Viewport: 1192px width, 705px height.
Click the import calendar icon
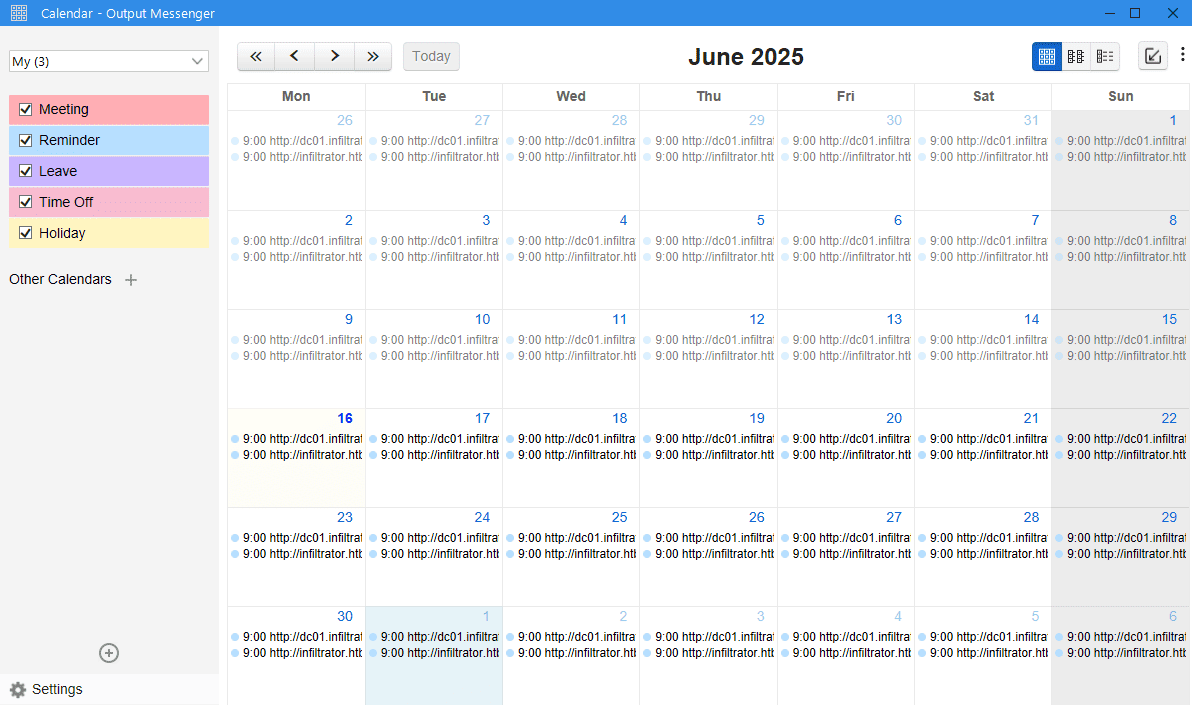(1153, 57)
